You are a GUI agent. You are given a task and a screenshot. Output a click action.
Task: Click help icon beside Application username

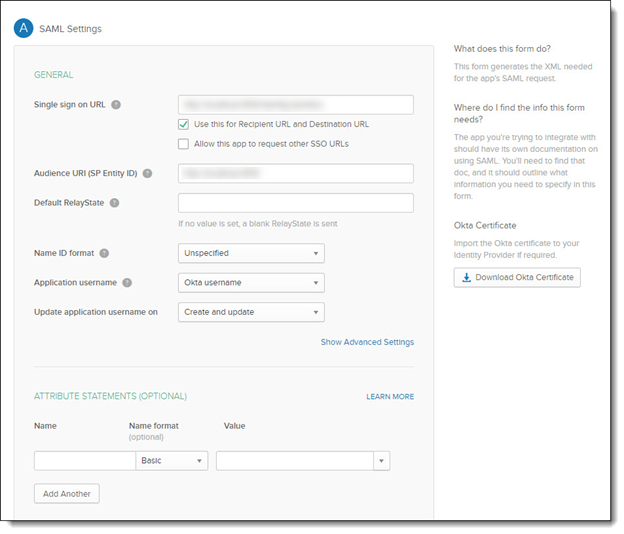[127, 283]
